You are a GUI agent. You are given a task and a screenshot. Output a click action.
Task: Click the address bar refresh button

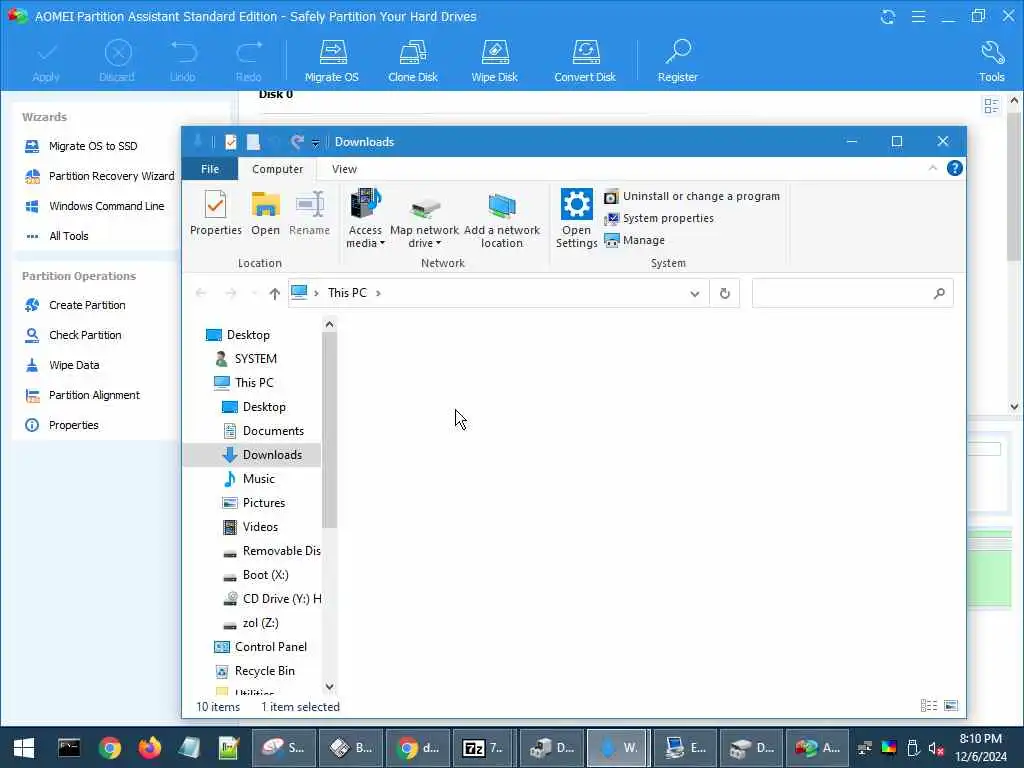tap(724, 293)
